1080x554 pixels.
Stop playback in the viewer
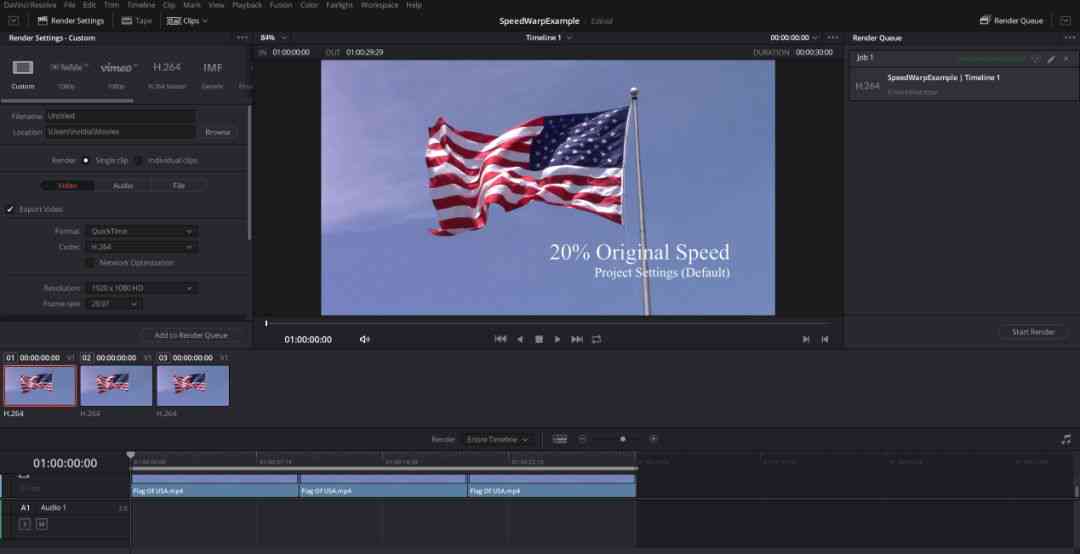(539, 339)
